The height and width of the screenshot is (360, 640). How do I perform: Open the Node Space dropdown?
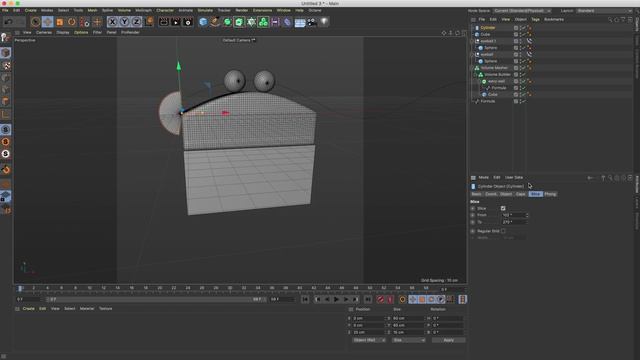click(x=522, y=11)
